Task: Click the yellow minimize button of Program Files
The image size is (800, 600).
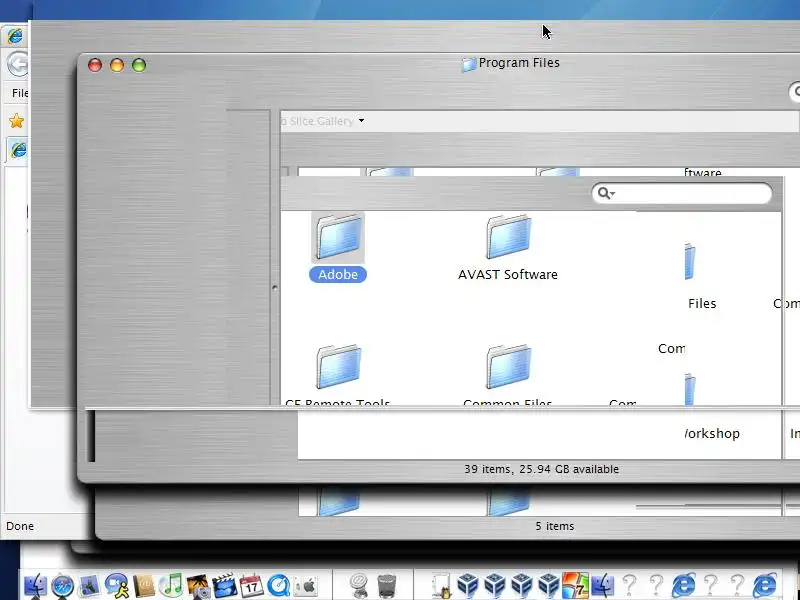Action: pos(117,65)
